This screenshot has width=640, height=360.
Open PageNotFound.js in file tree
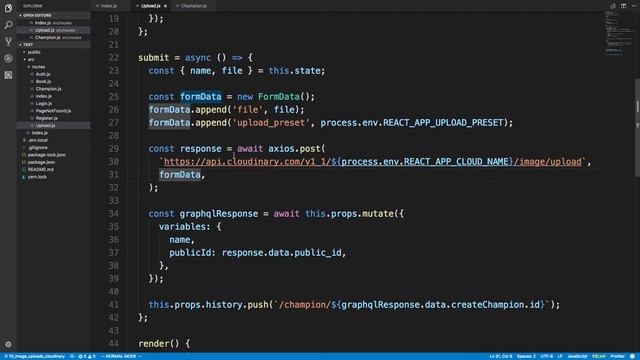click(x=53, y=111)
